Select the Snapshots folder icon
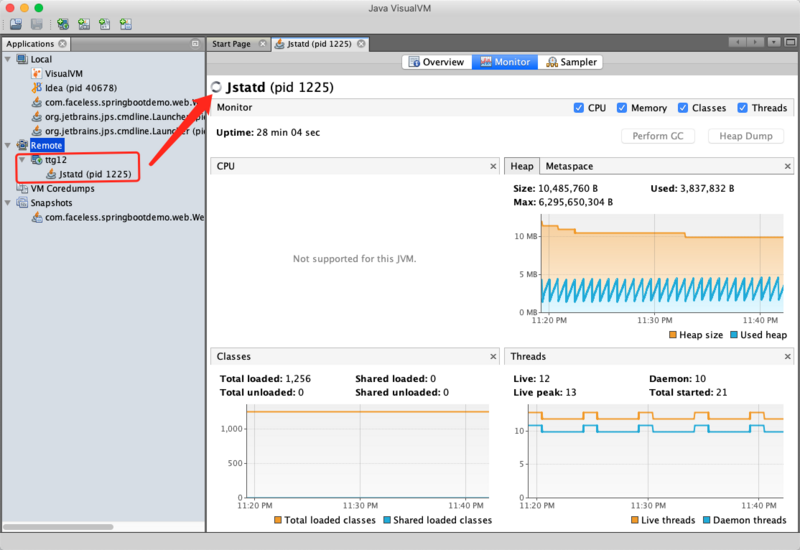Image resolution: width=800 pixels, height=550 pixels. (x=22, y=203)
